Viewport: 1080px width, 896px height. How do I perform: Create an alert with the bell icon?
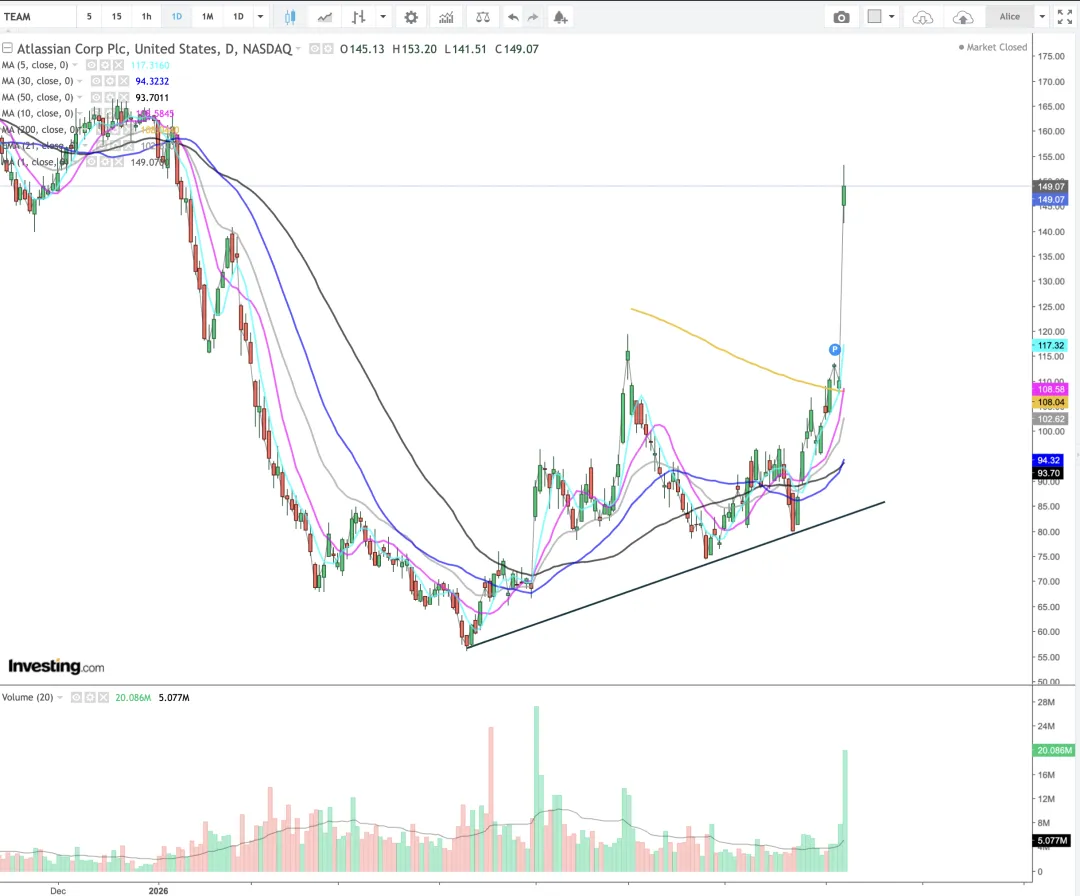561,17
